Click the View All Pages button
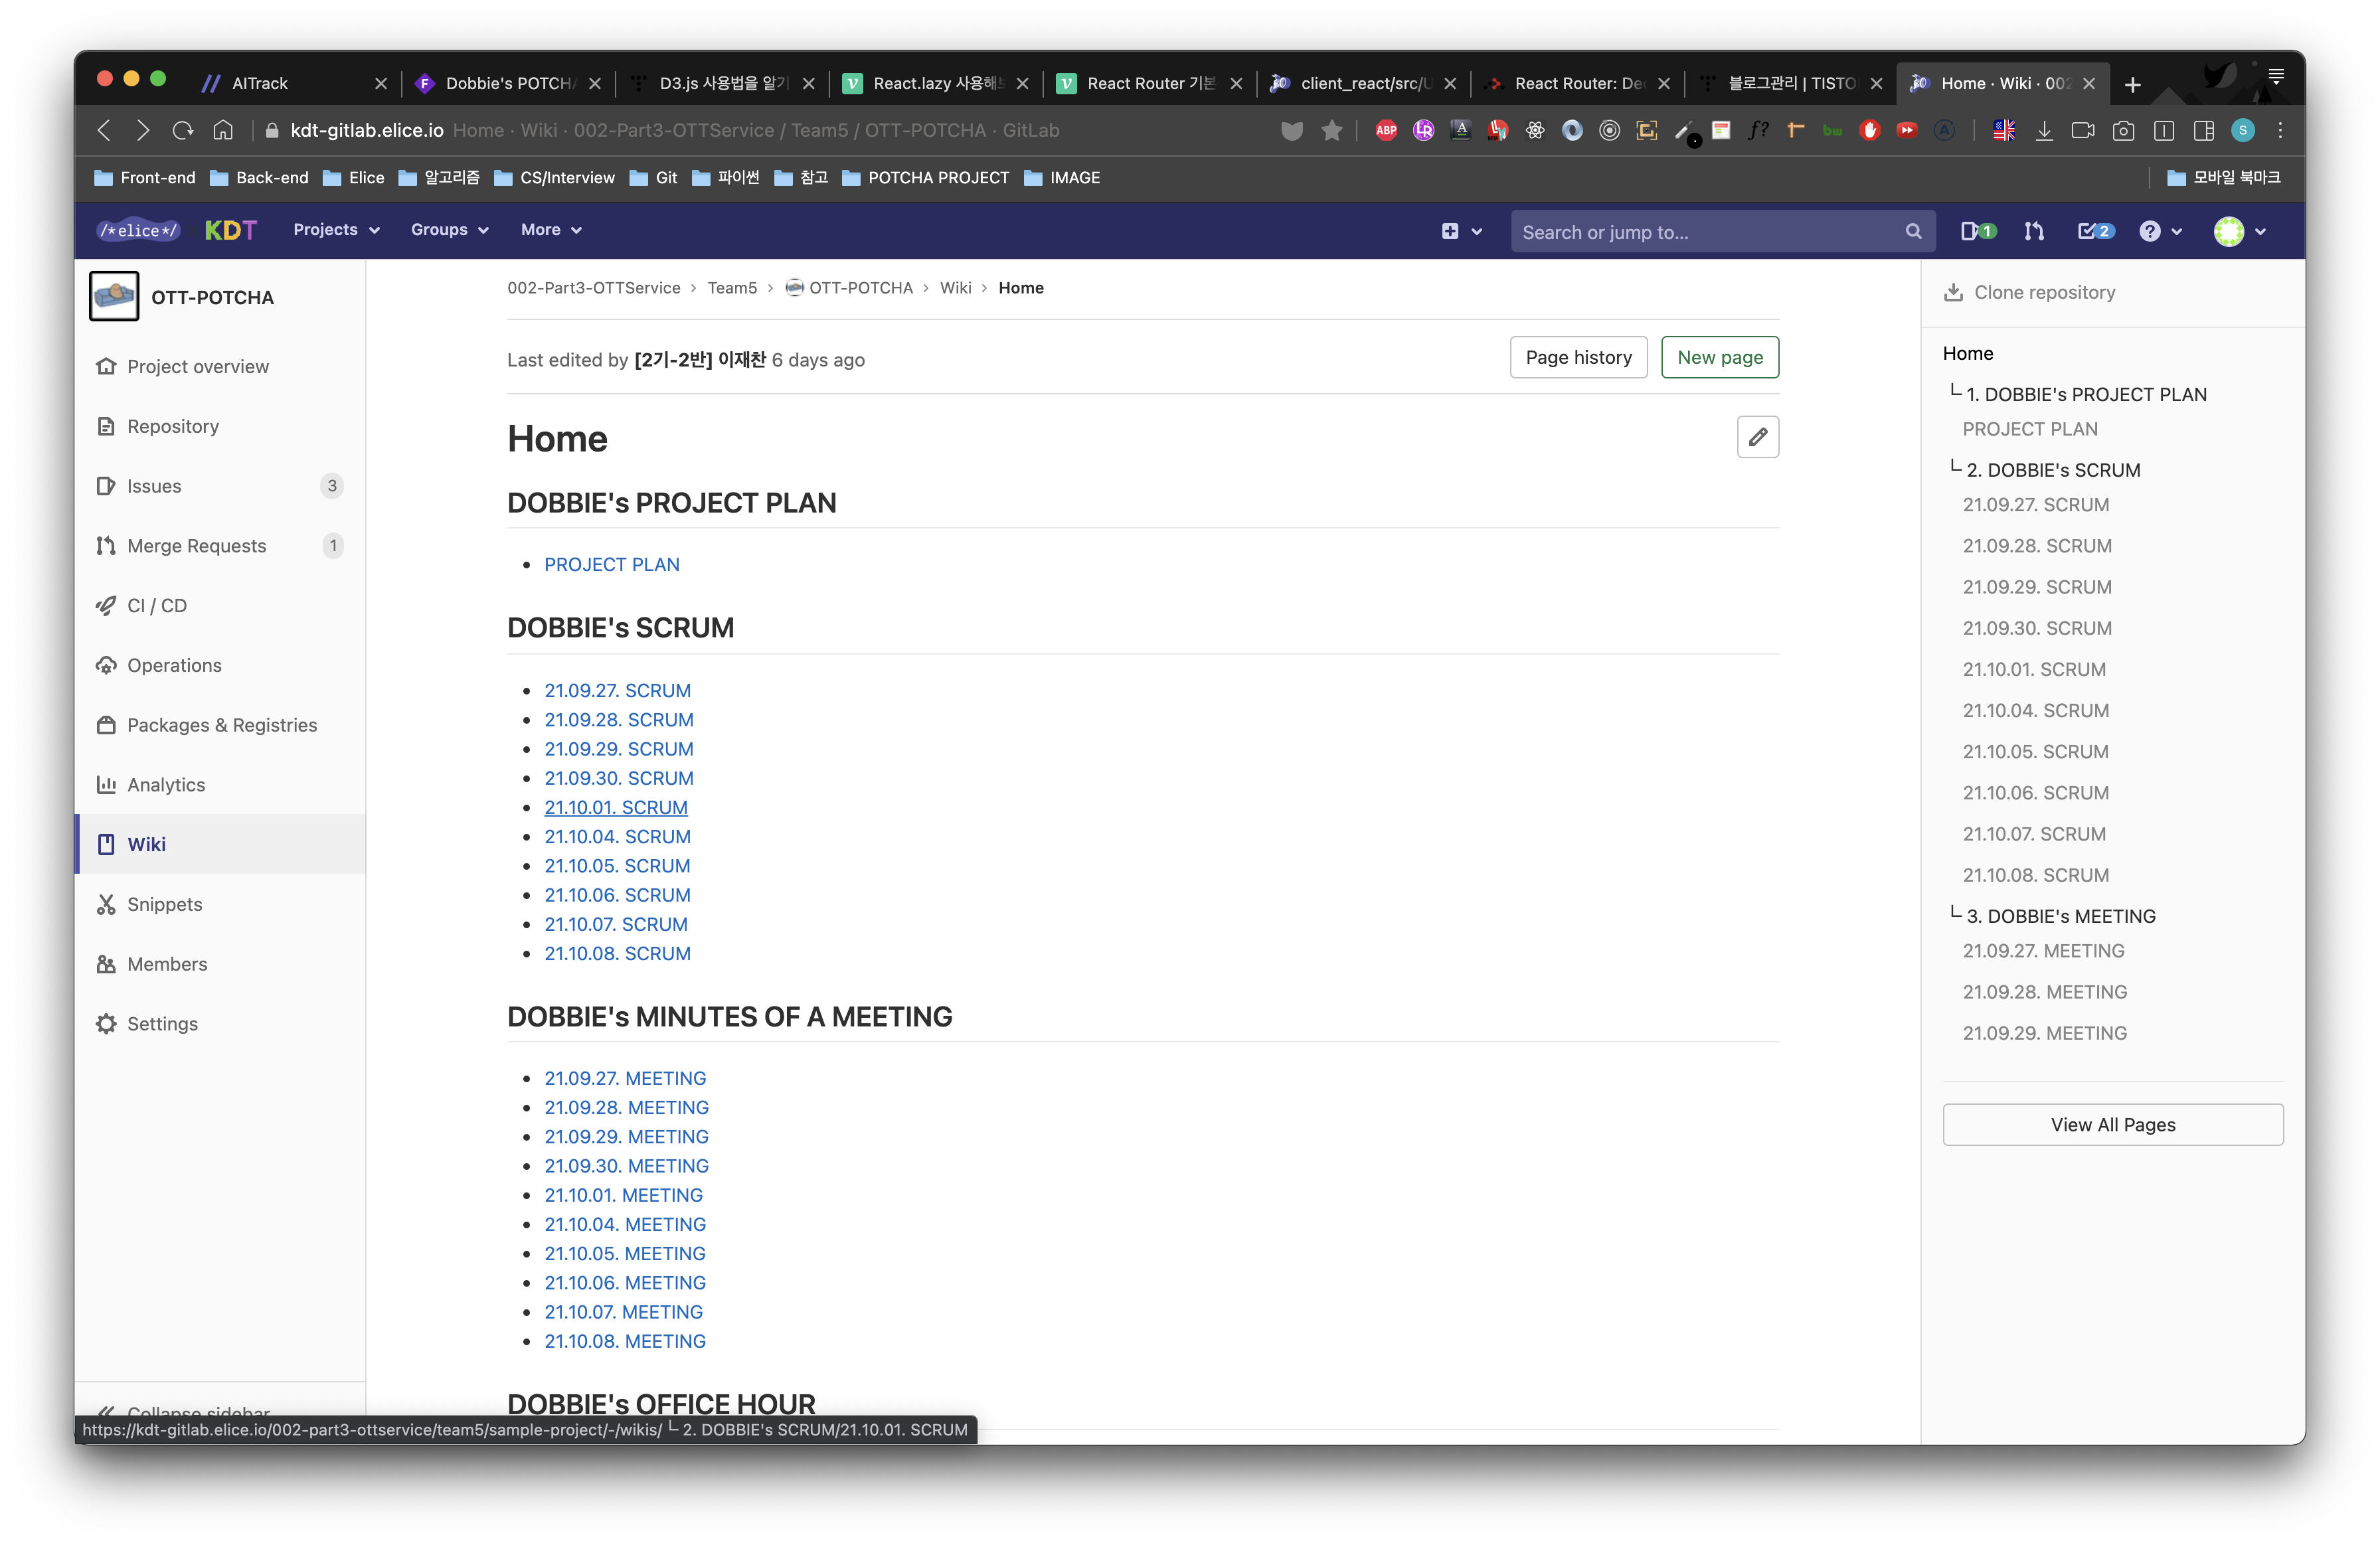Screen dimensions: 2380x1543 coord(2112,1125)
